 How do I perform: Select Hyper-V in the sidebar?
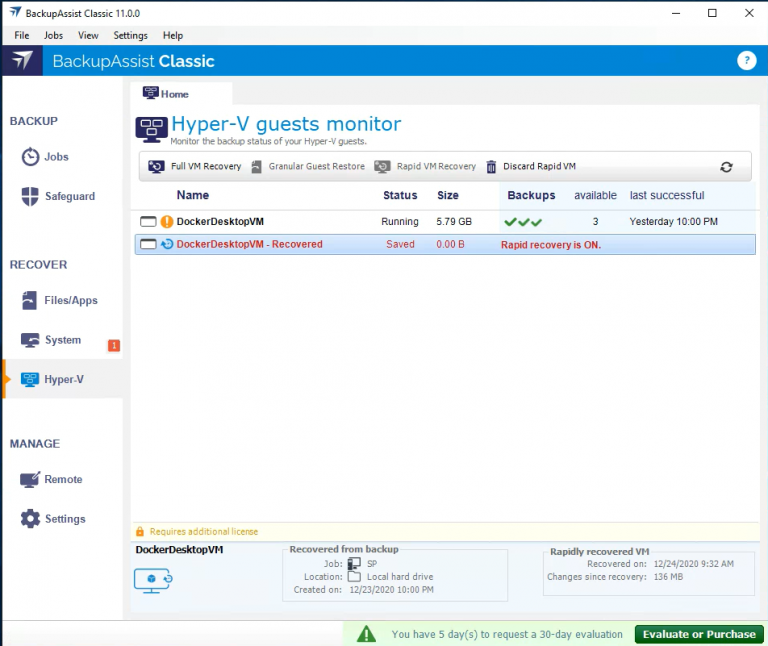click(63, 380)
